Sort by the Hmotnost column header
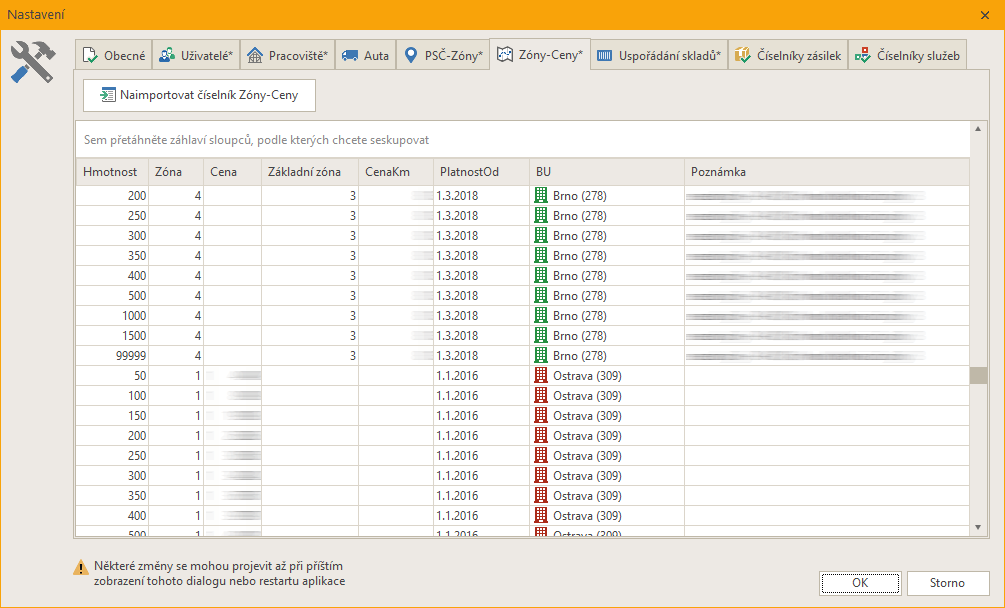The image size is (1005, 608). (110, 172)
